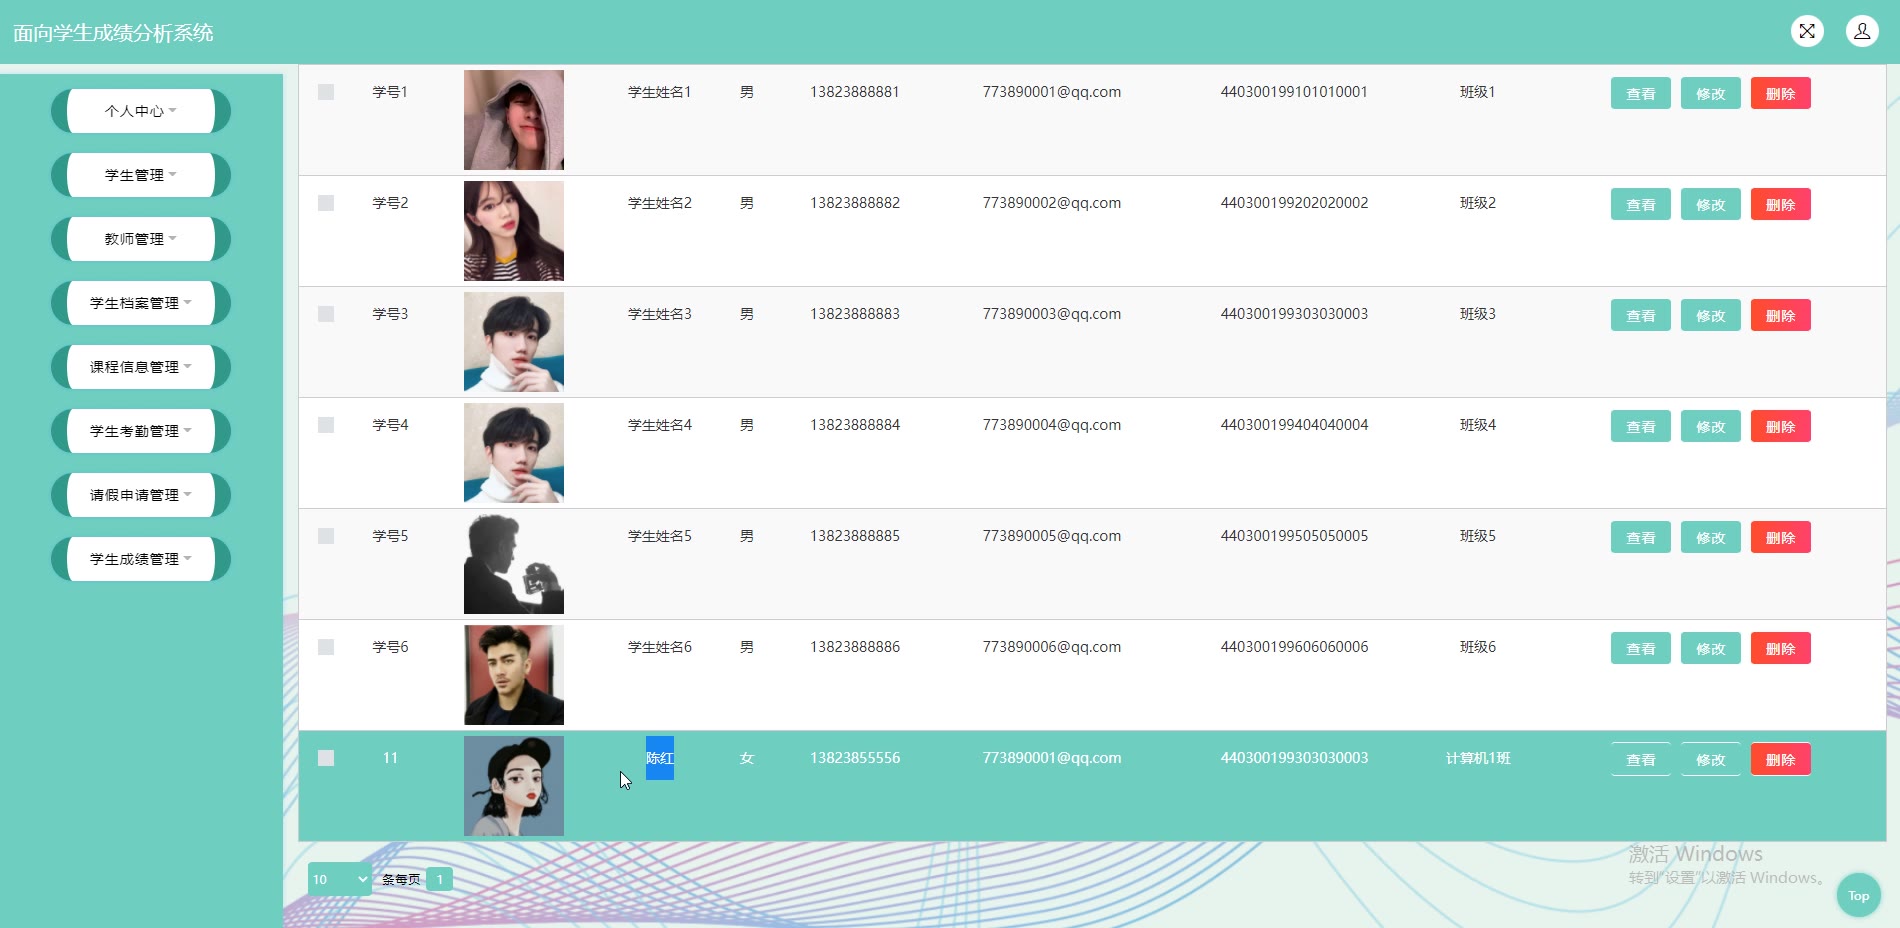Open 查看 for 学生姓名5

1640,537
